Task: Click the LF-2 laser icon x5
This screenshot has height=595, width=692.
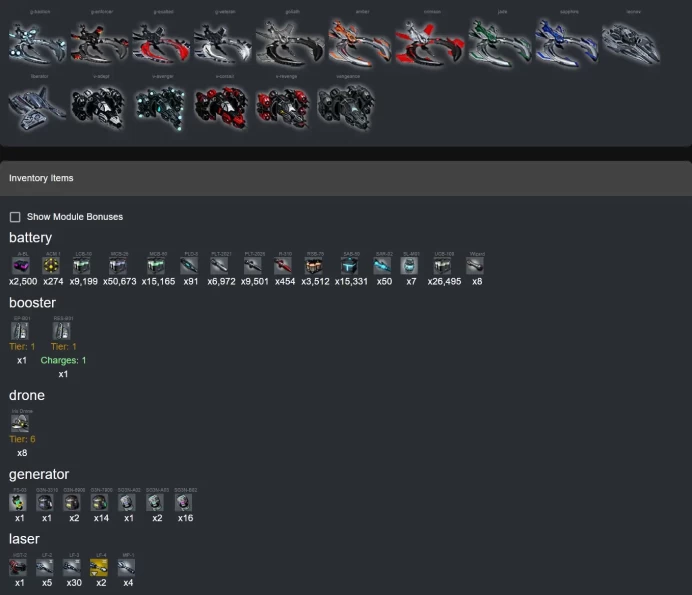Action: coord(45,567)
